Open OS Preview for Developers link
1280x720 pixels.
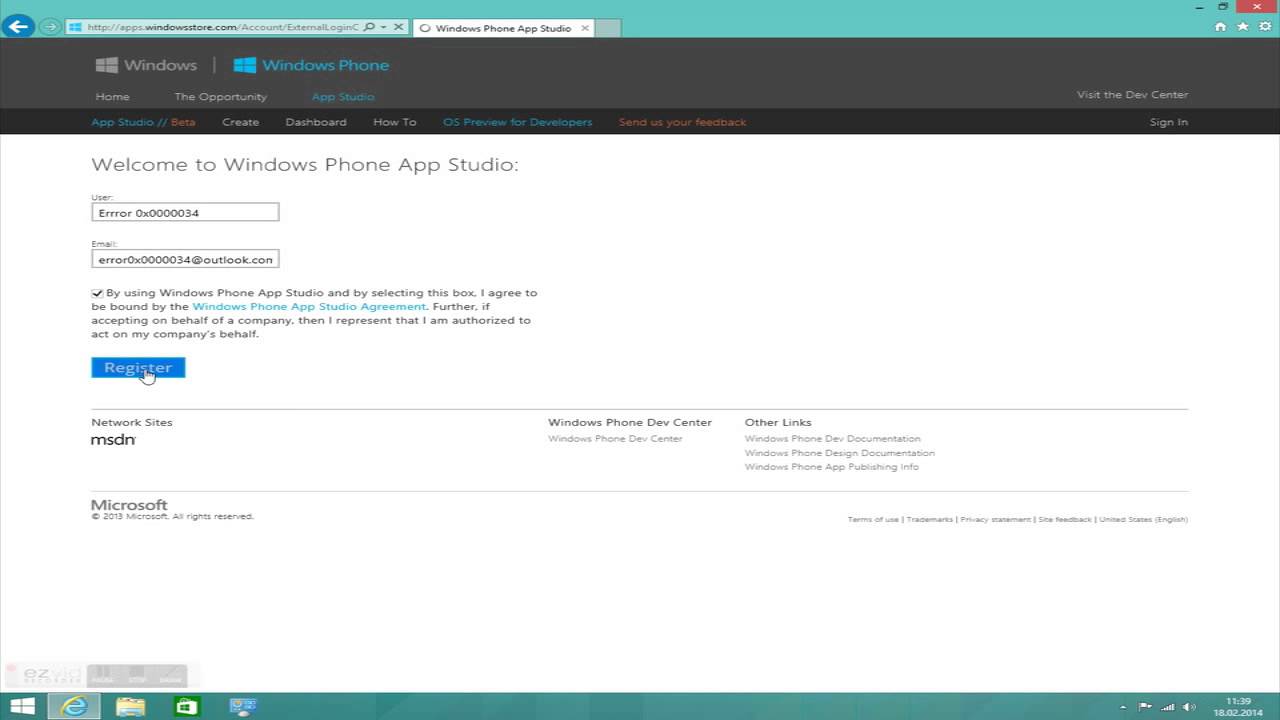click(x=518, y=122)
